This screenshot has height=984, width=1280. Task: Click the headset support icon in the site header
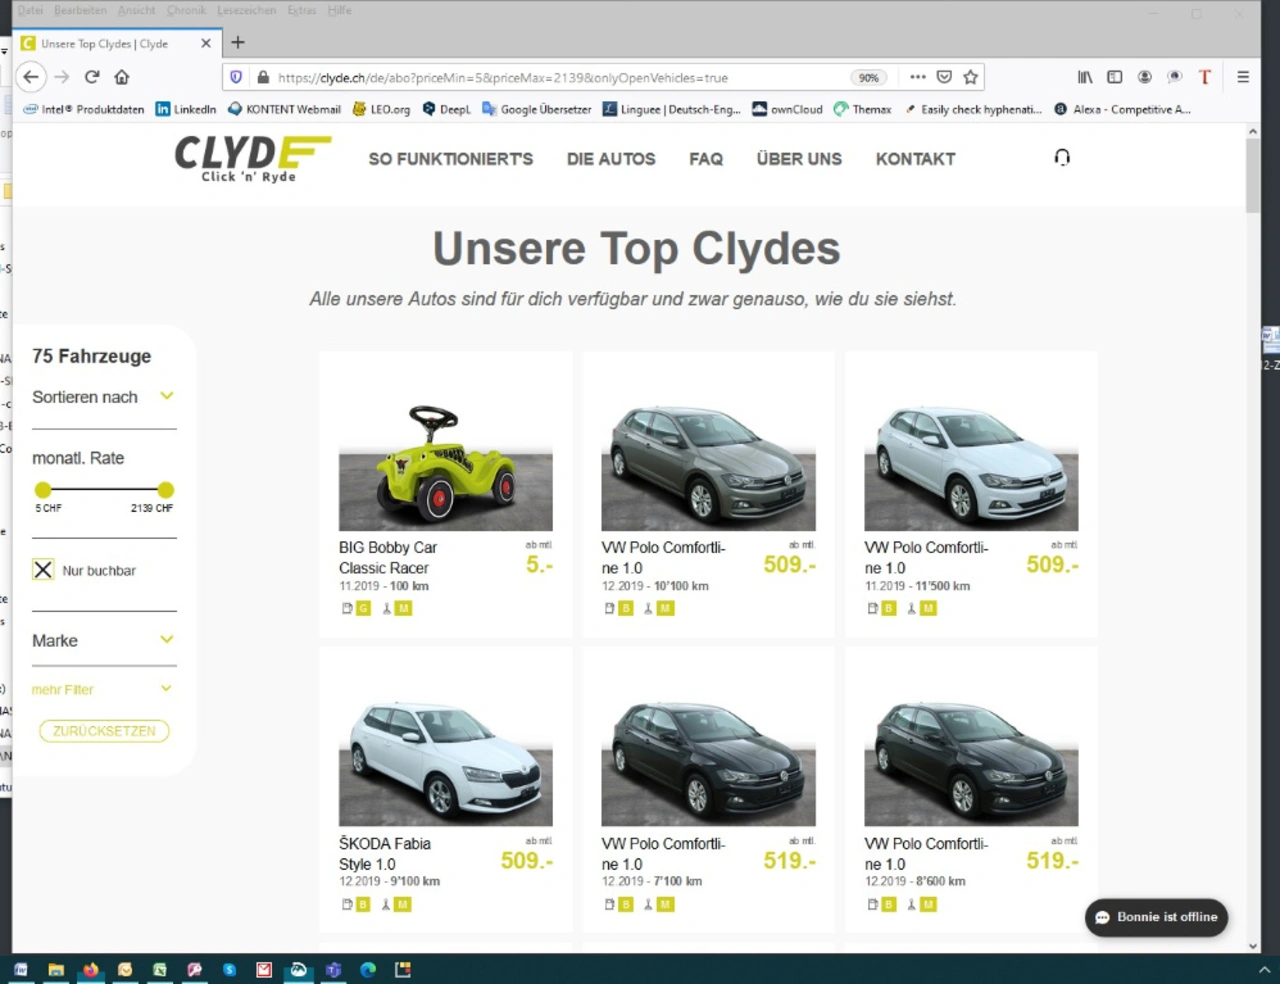click(1062, 158)
